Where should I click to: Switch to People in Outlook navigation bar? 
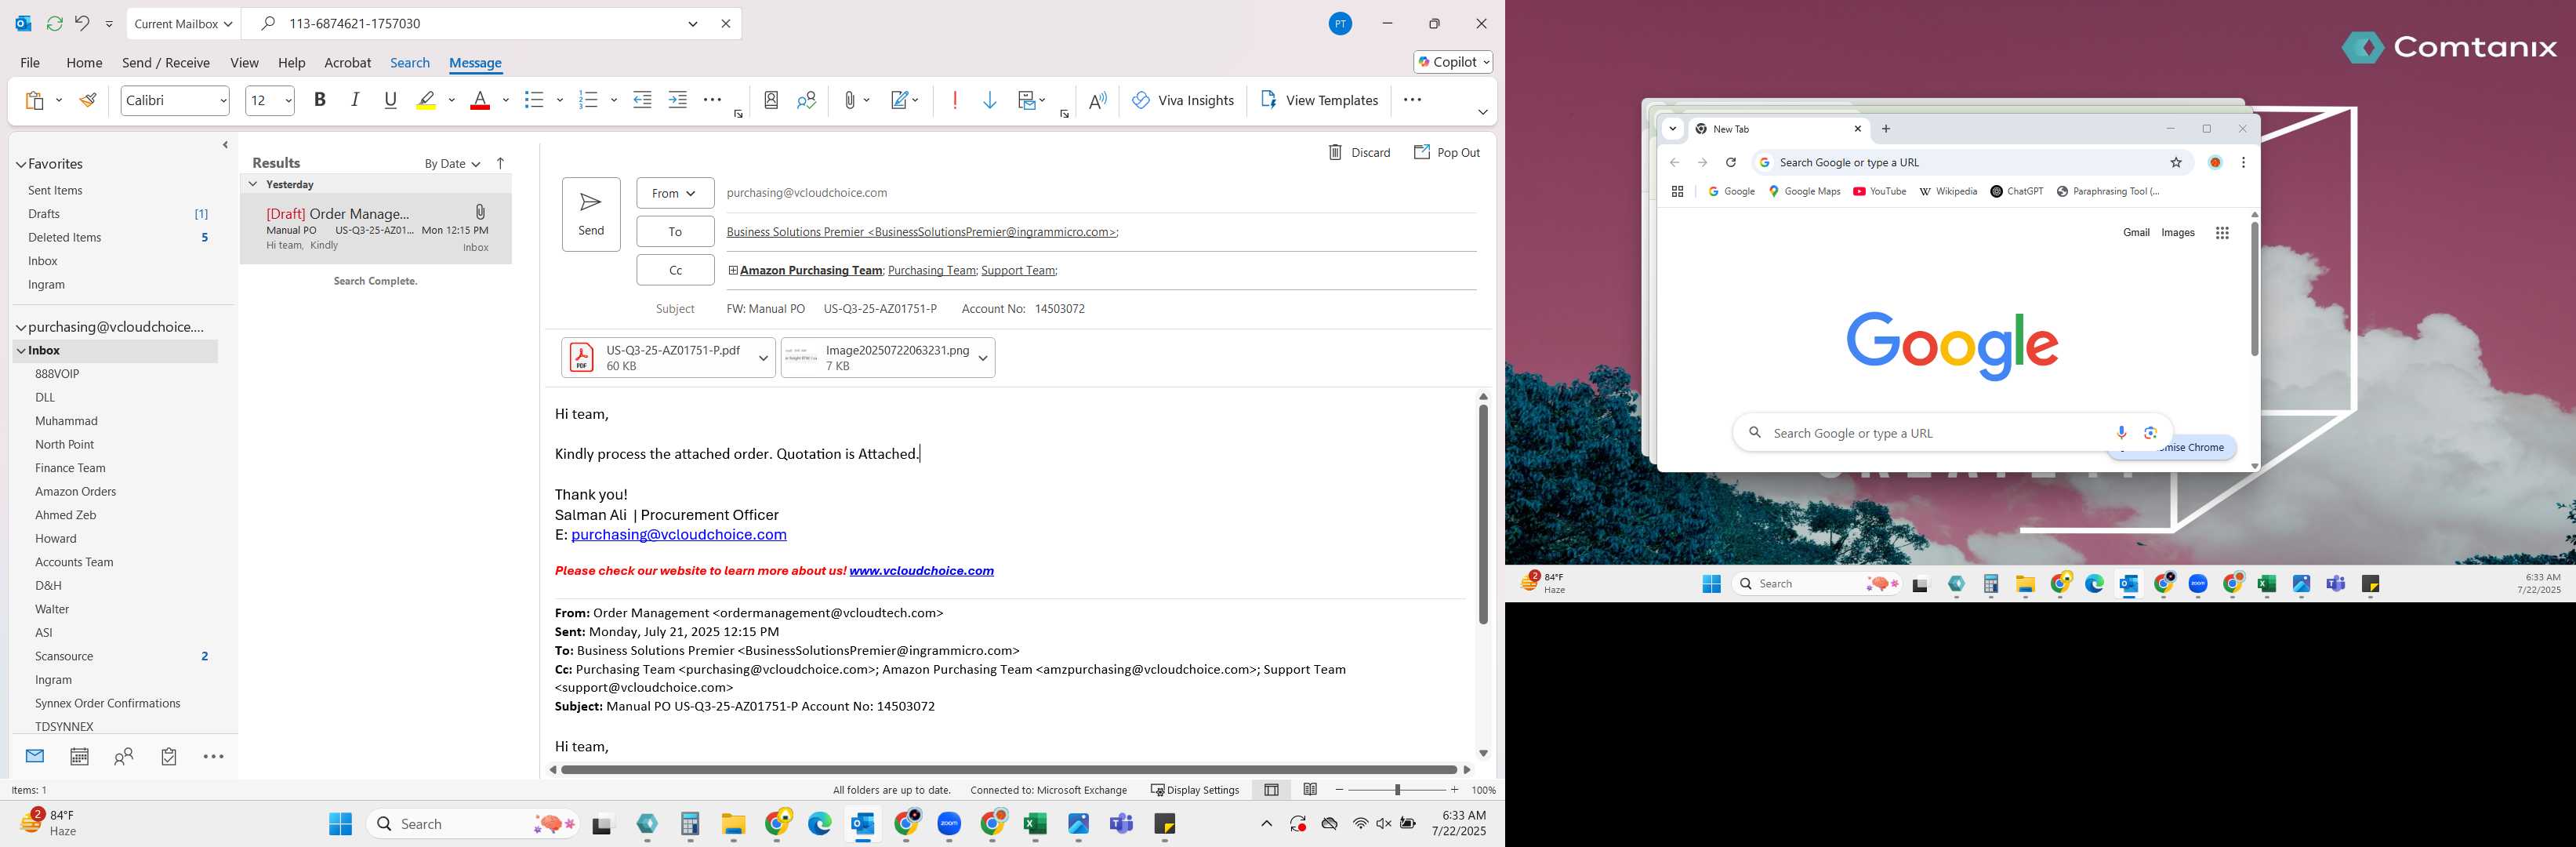124,757
